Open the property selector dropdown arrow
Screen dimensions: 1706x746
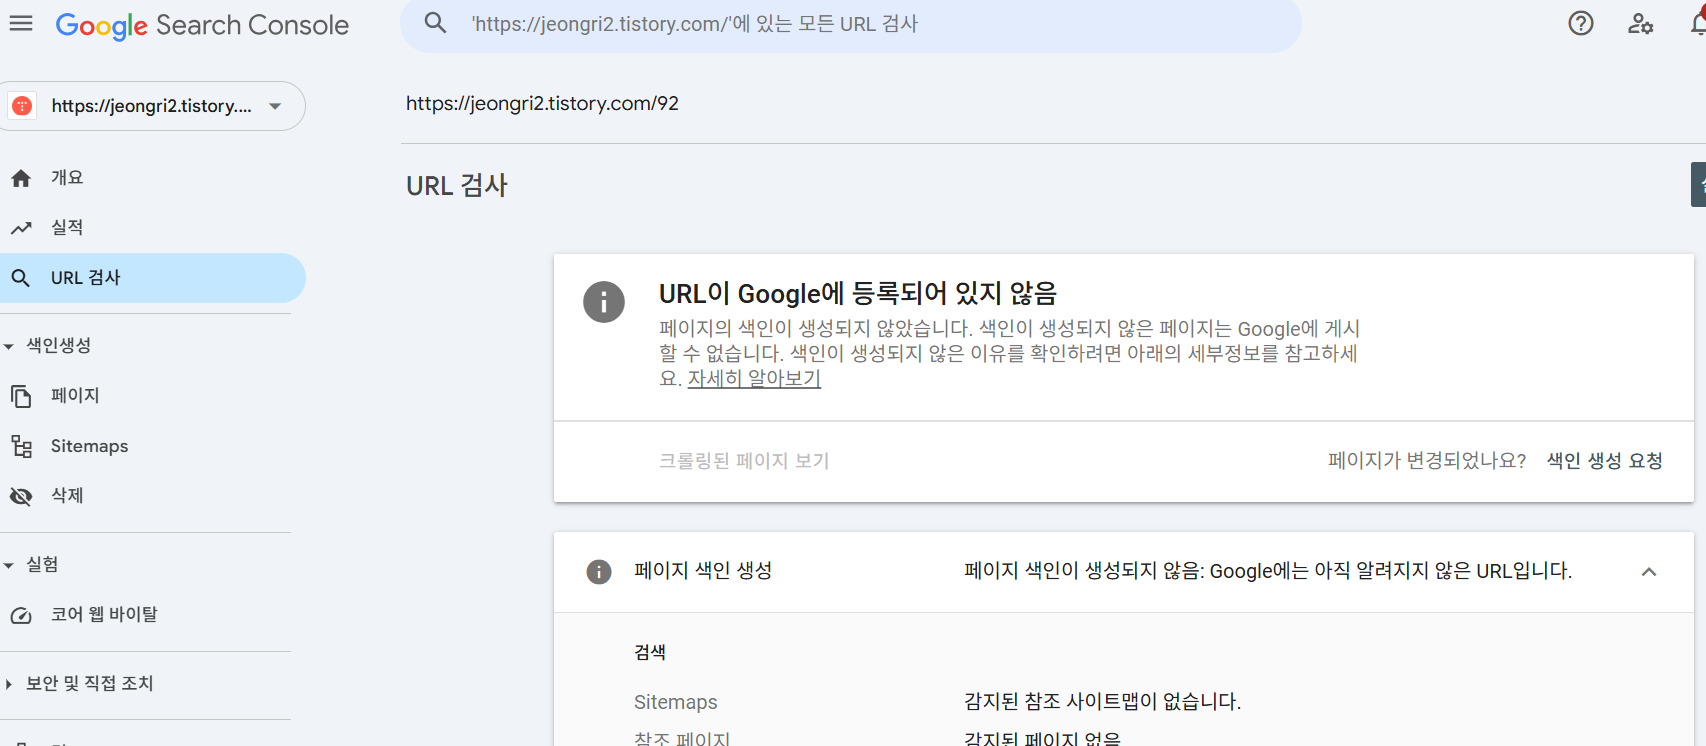pos(275,106)
